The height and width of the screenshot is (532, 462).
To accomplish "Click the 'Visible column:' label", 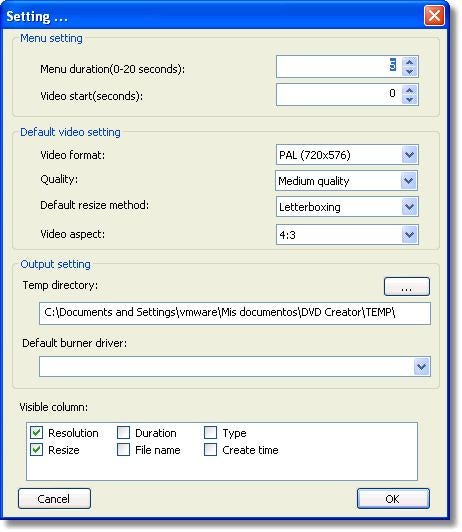I will (54, 407).
